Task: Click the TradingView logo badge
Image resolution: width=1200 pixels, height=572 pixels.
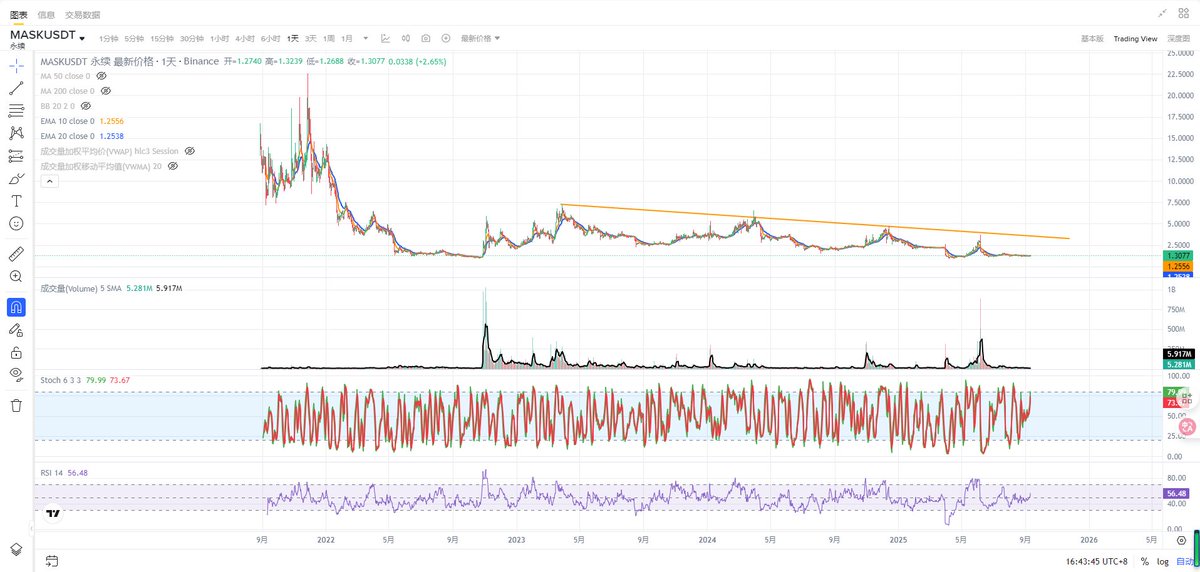Action: pos(54,513)
